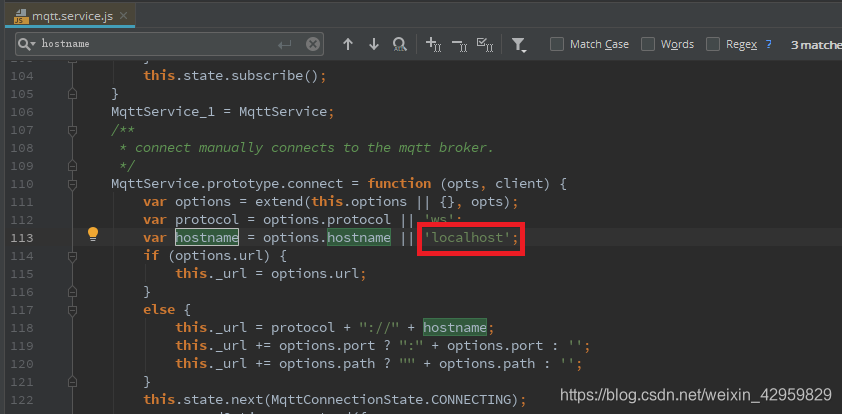Collapse the else block at line 117
This screenshot has height=414, width=842.
tap(72, 310)
